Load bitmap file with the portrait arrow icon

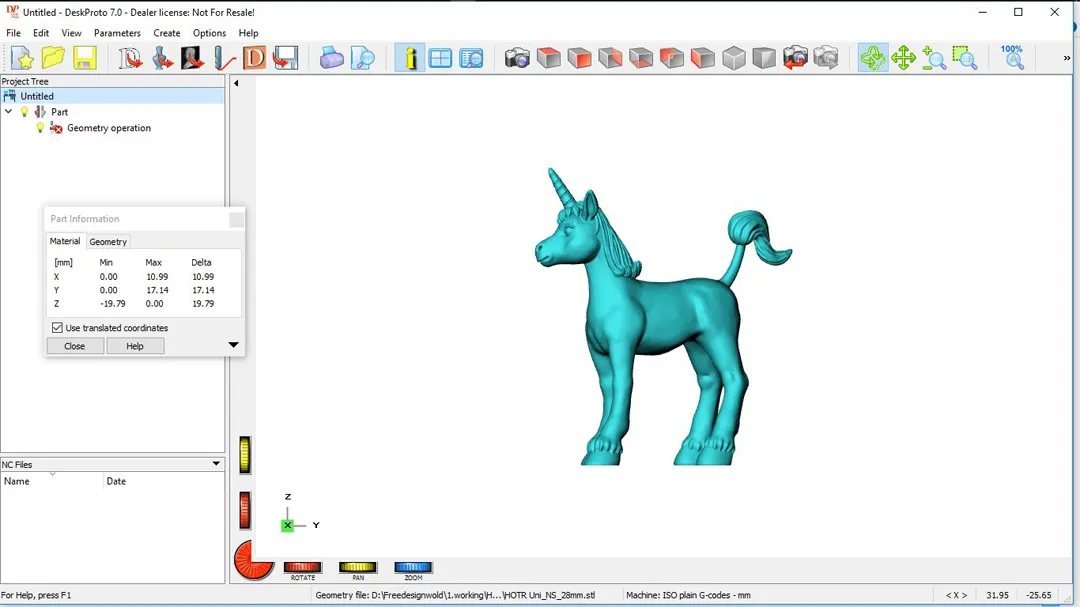point(192,58)
